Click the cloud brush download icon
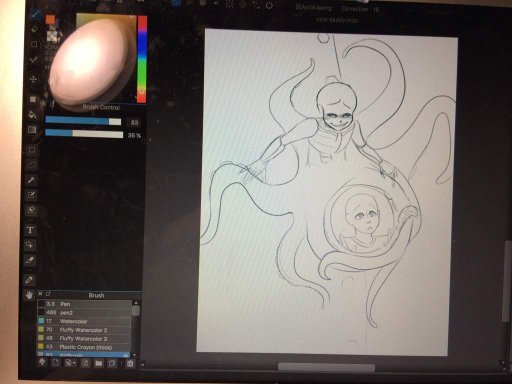 tap(42, 363)
